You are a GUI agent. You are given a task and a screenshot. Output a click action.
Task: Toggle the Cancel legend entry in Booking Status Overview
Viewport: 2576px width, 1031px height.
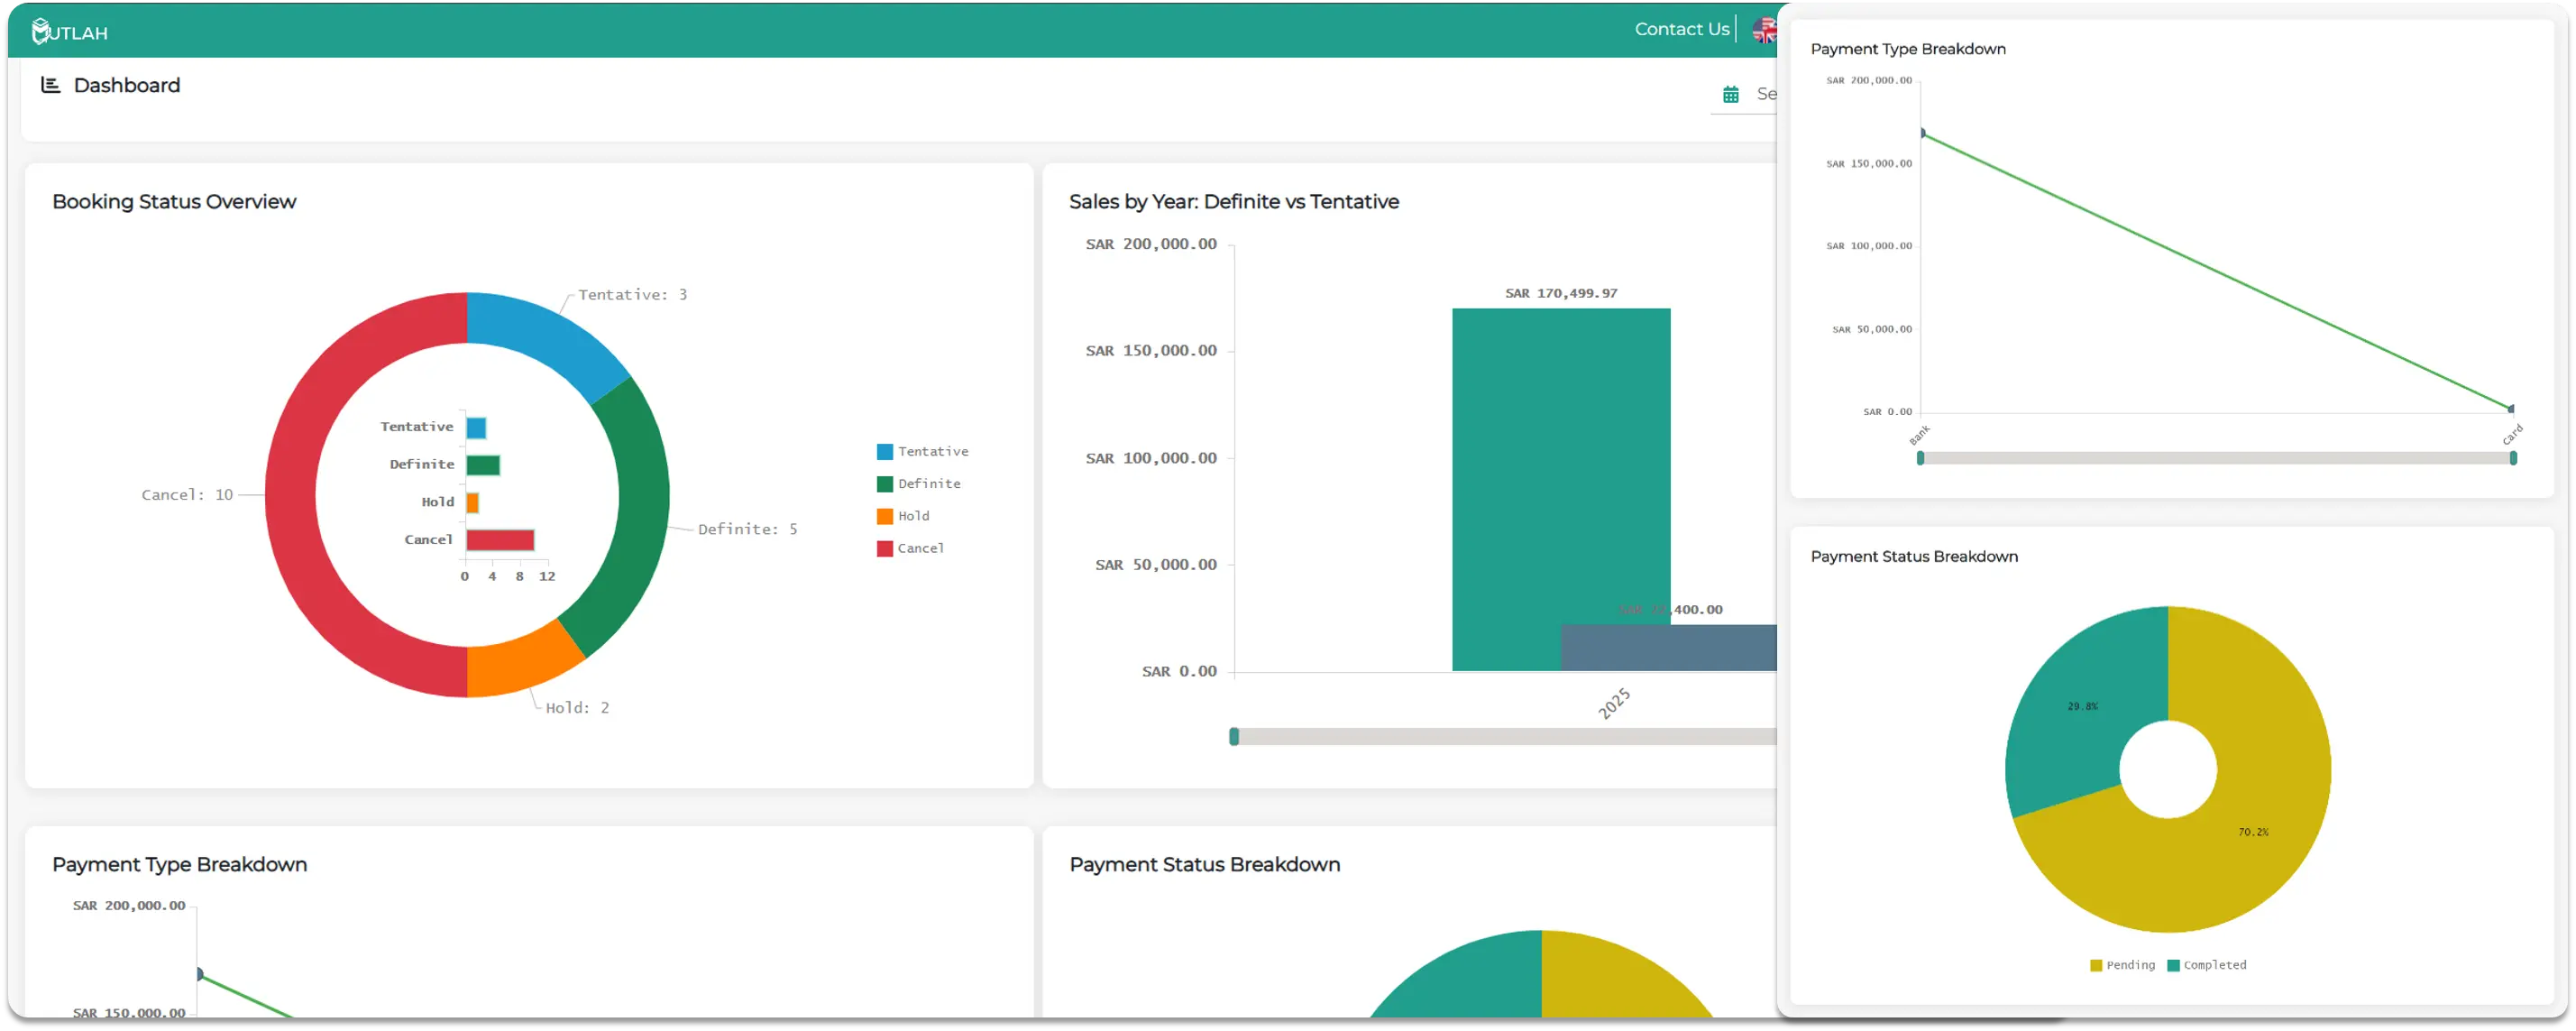[910, 548]
